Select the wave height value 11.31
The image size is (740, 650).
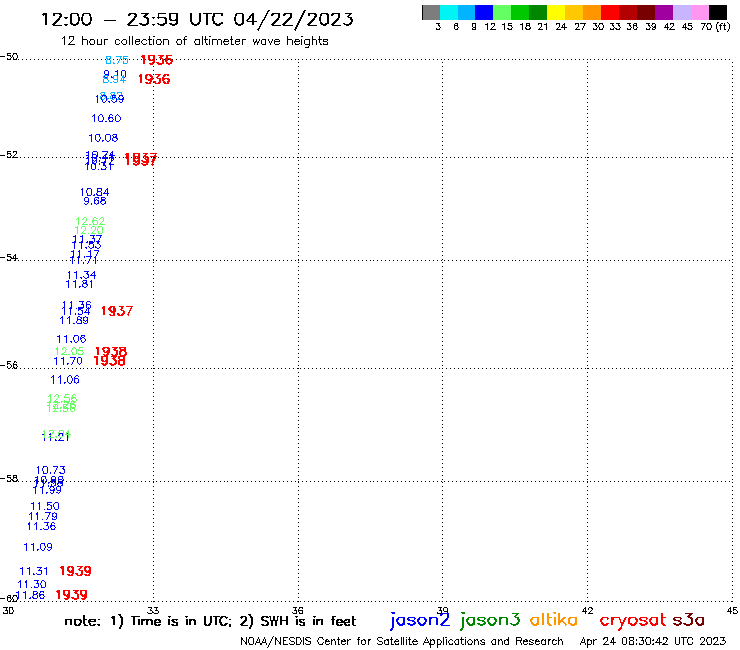(x=34, y=572)
